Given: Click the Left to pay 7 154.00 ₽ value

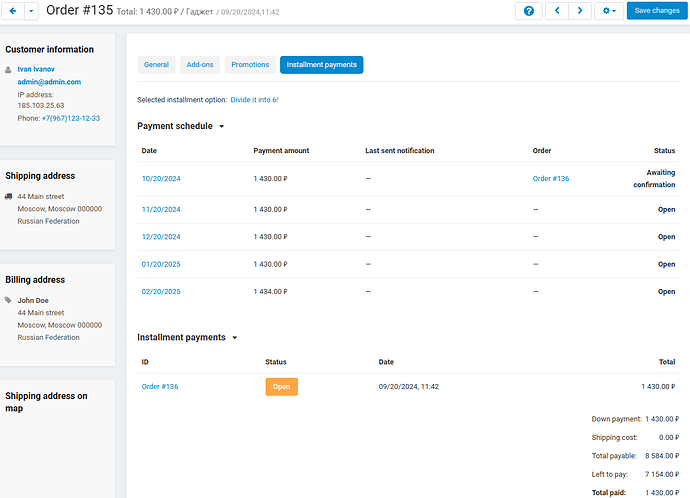Looking at the screenshot, I should [662, 474].
